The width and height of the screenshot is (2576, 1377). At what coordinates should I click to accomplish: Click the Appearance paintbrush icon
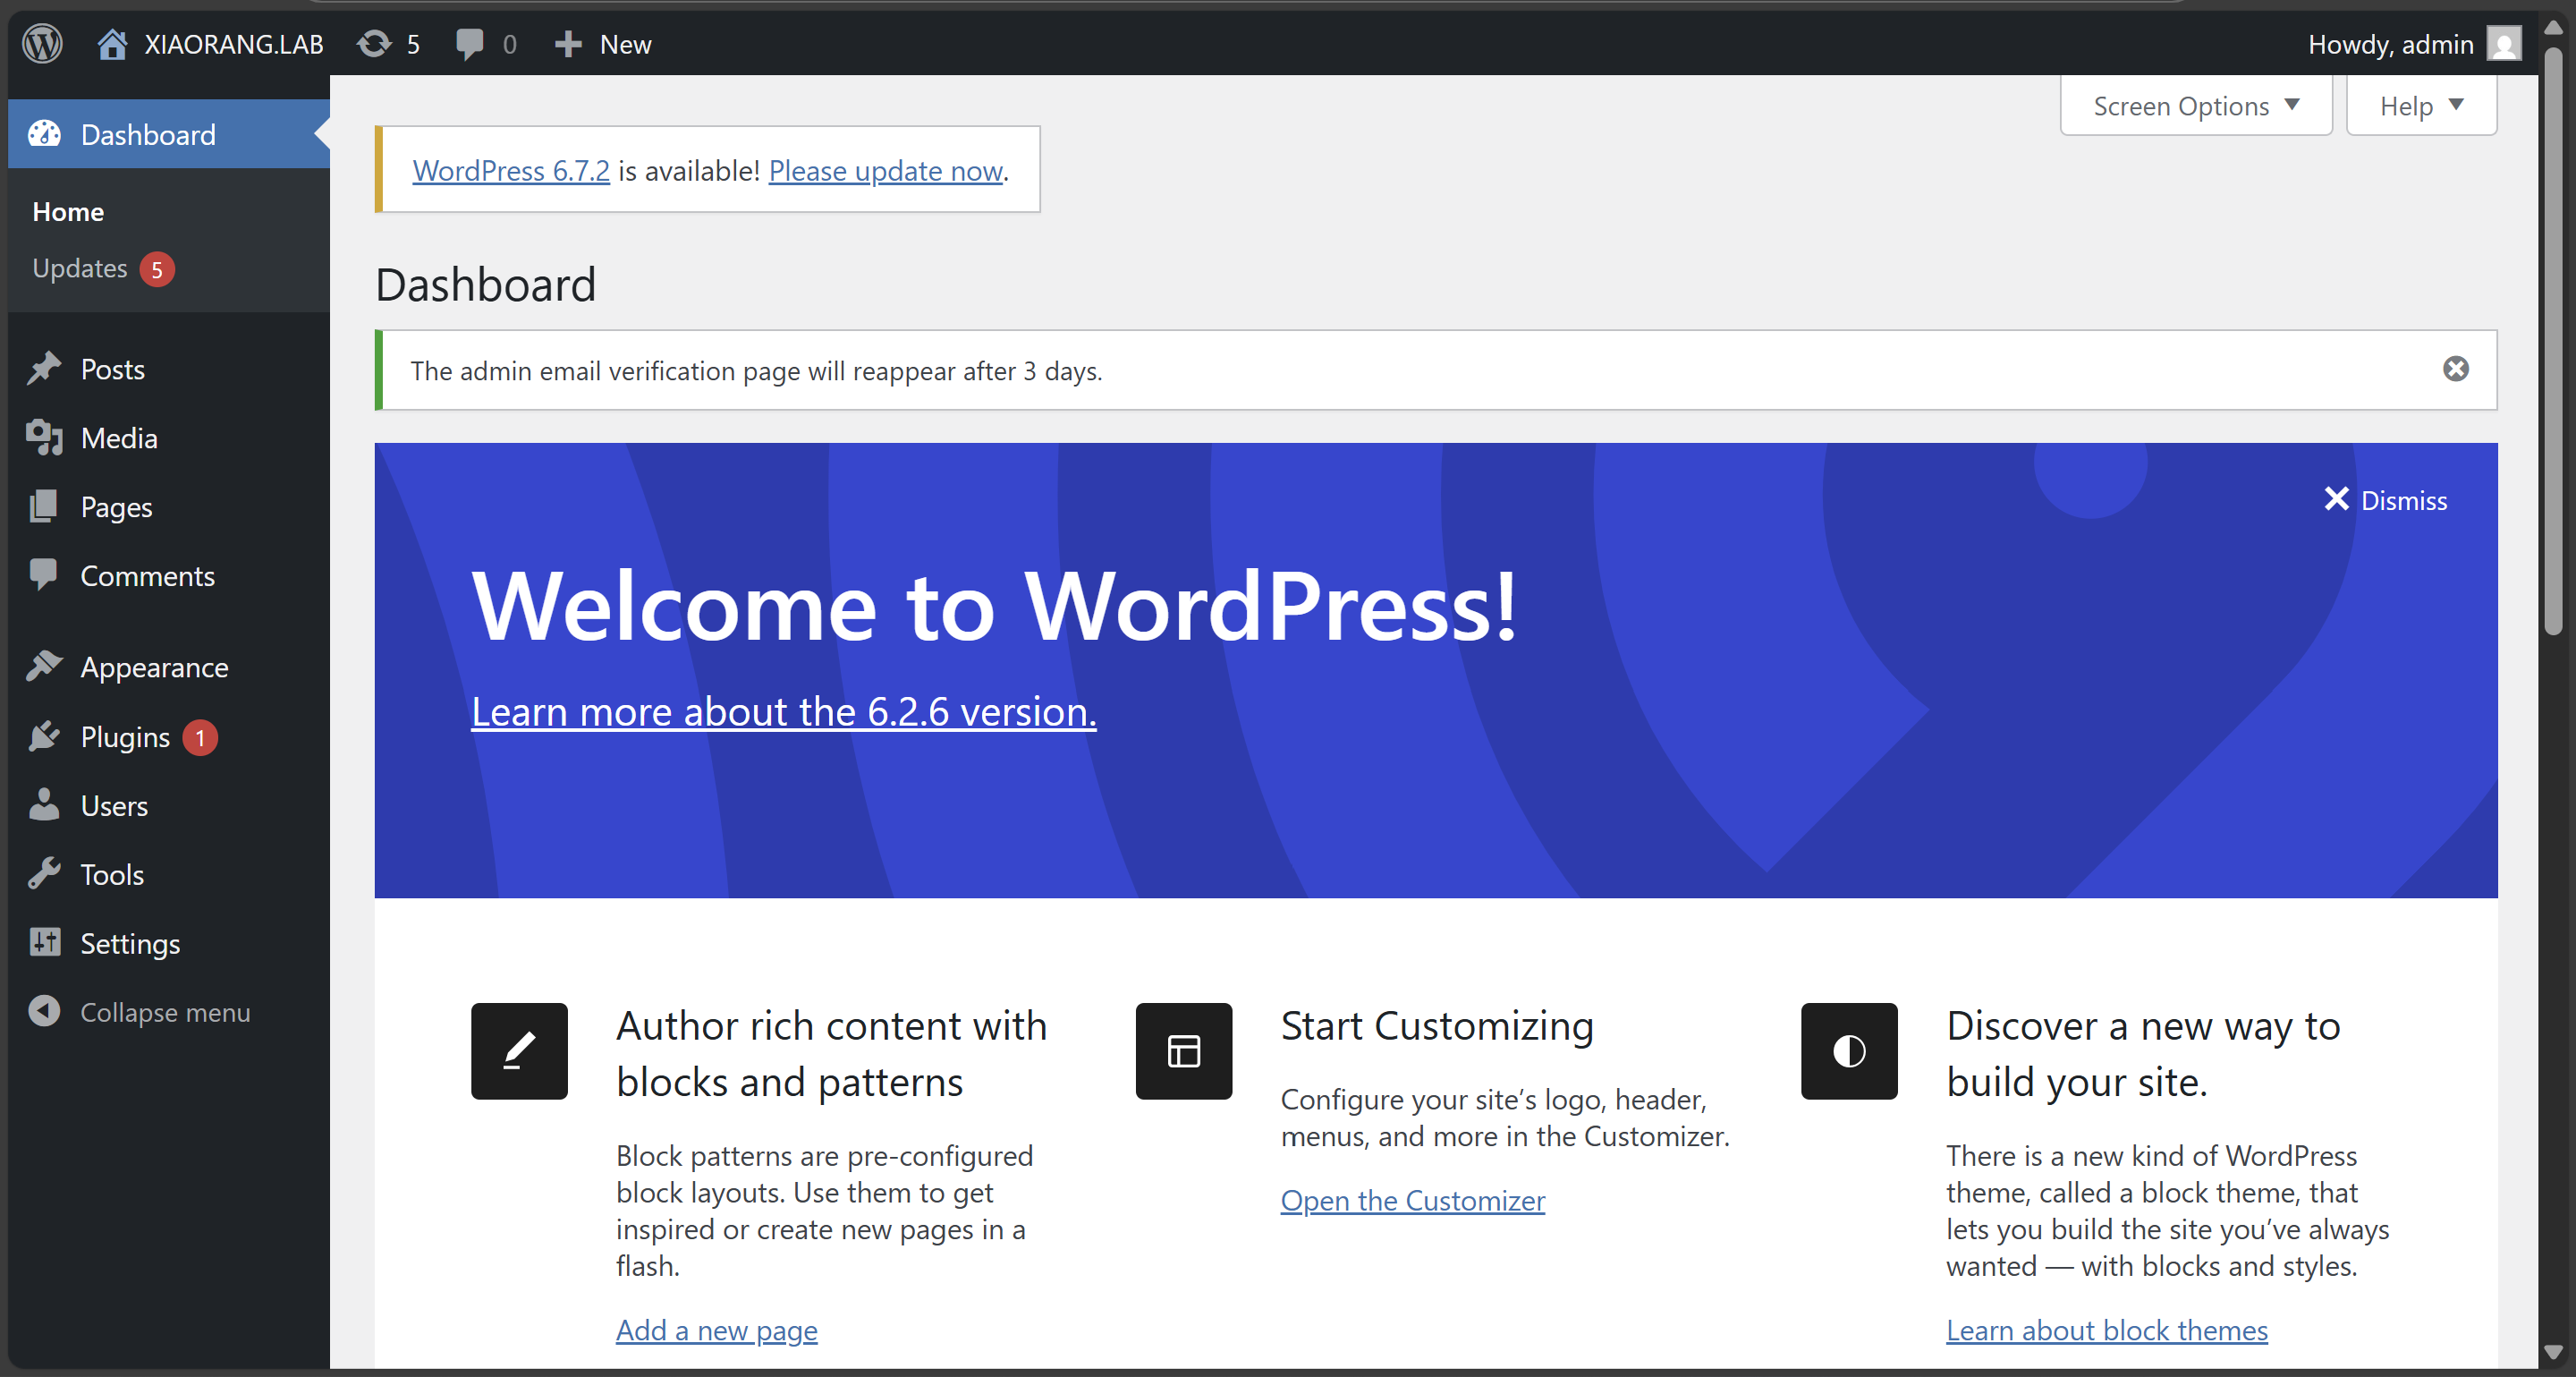pos(44,667)
